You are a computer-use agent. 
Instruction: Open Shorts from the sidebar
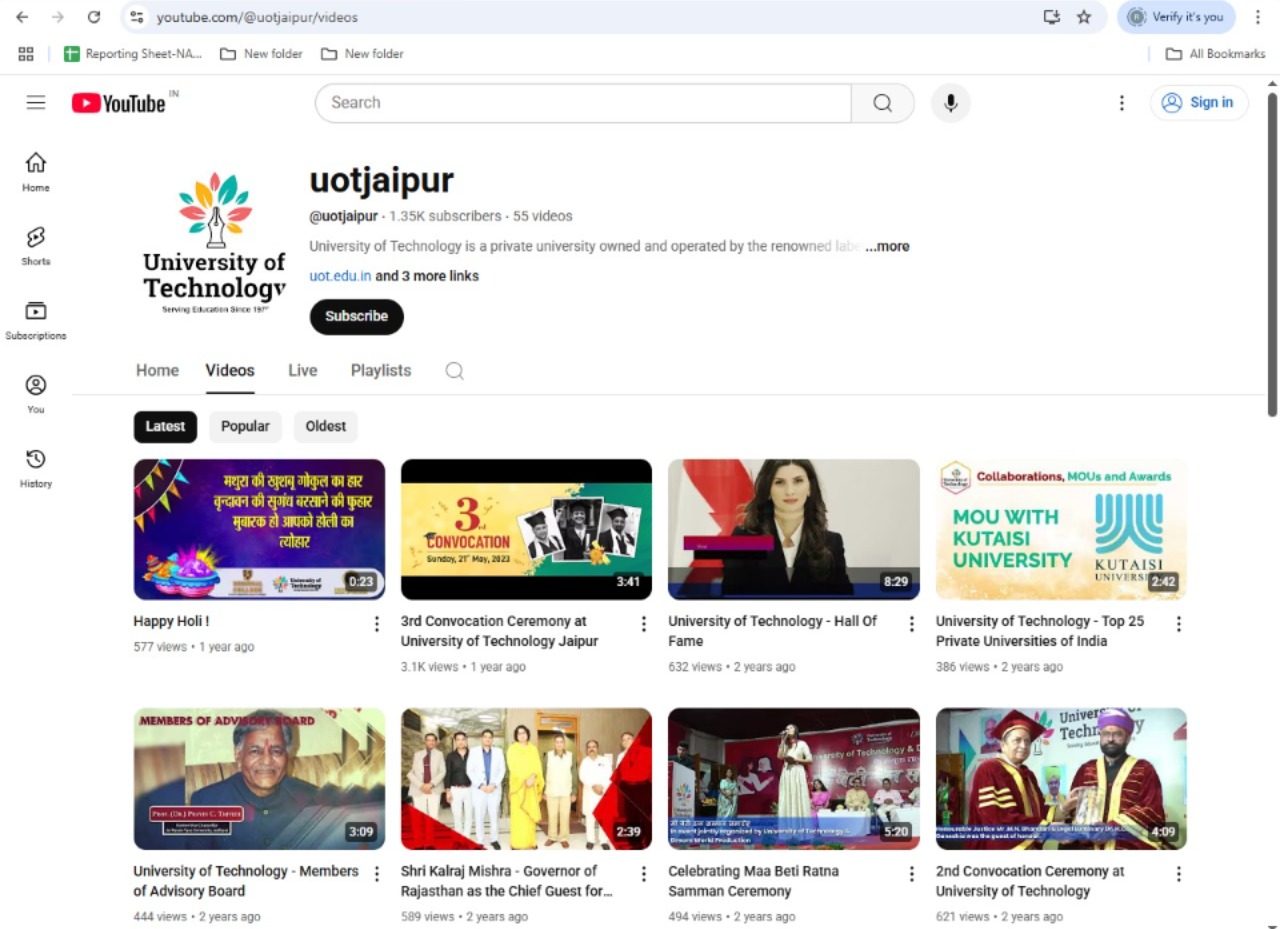click(x=36, y=245)
